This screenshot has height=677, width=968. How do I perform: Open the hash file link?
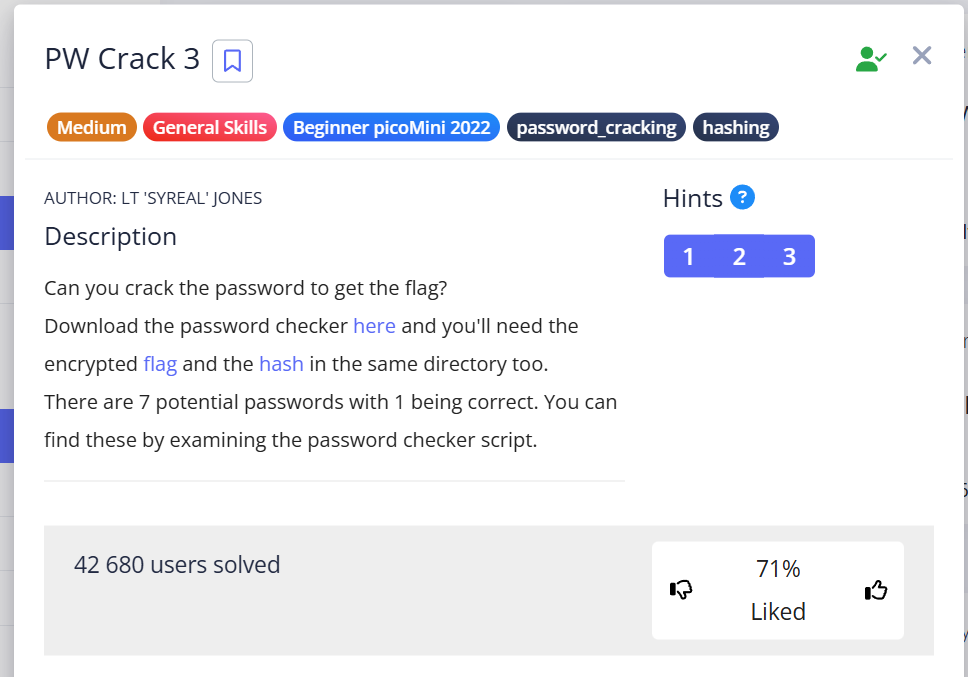pos(281,364)
